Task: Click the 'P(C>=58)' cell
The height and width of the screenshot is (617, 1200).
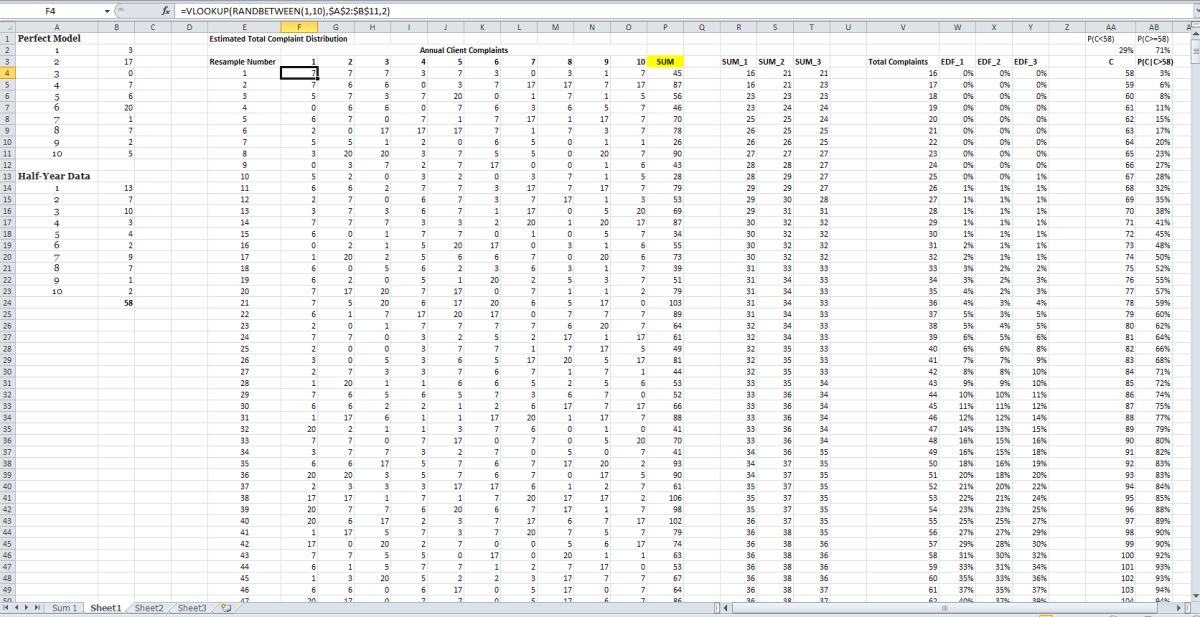Action: (x=1155, y=38)
